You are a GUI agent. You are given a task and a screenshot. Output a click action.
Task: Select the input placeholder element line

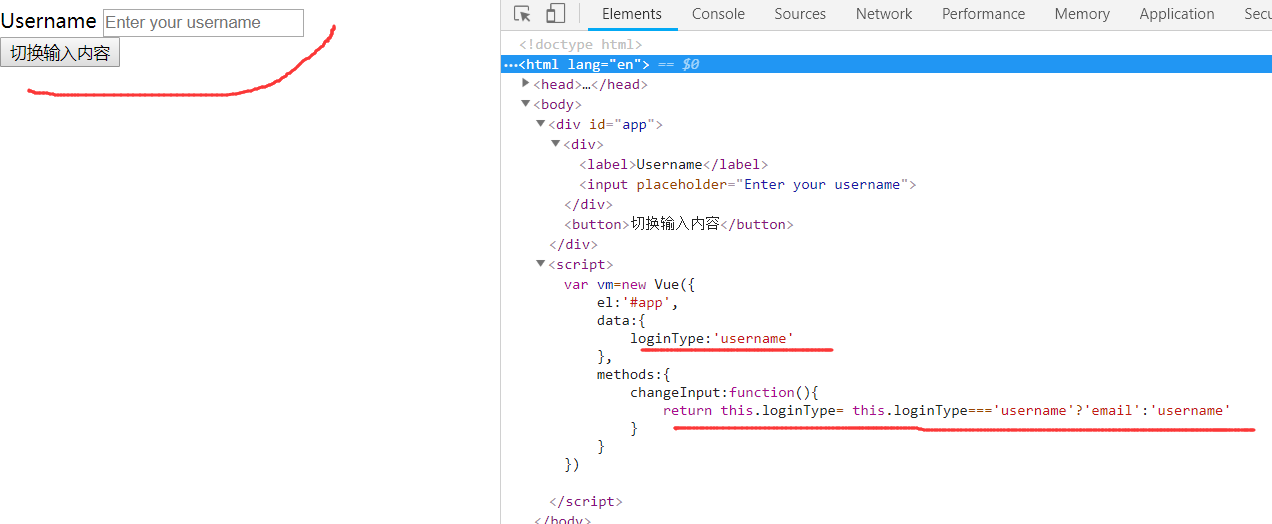pos(747,184)
